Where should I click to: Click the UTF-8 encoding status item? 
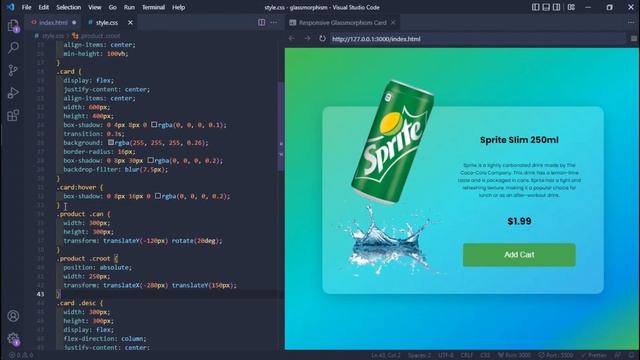coord(445,355)
